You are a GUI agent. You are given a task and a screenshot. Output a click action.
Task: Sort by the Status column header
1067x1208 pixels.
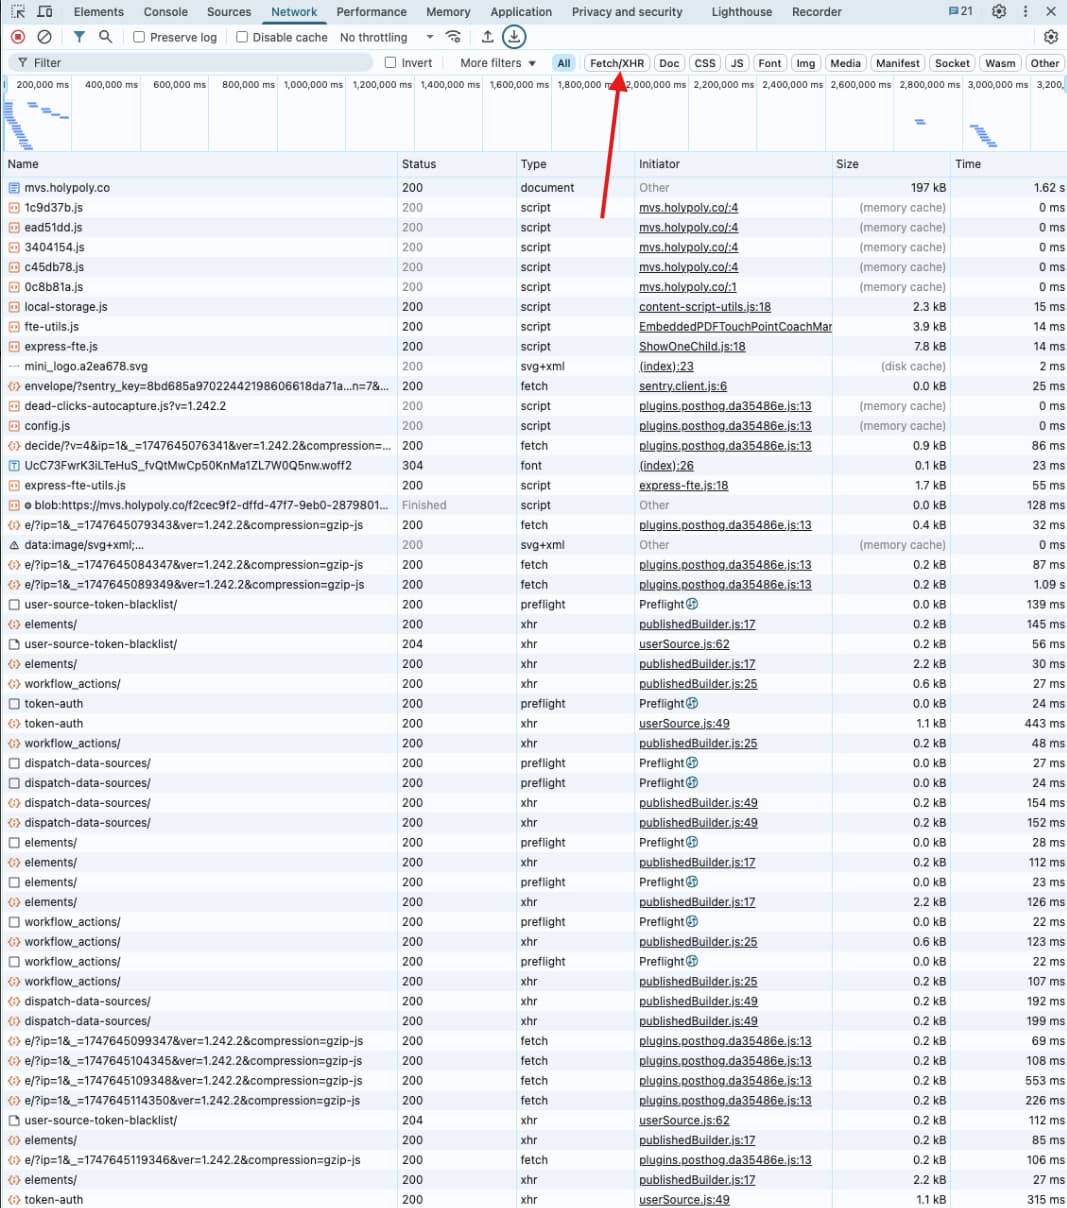(456, 164)
